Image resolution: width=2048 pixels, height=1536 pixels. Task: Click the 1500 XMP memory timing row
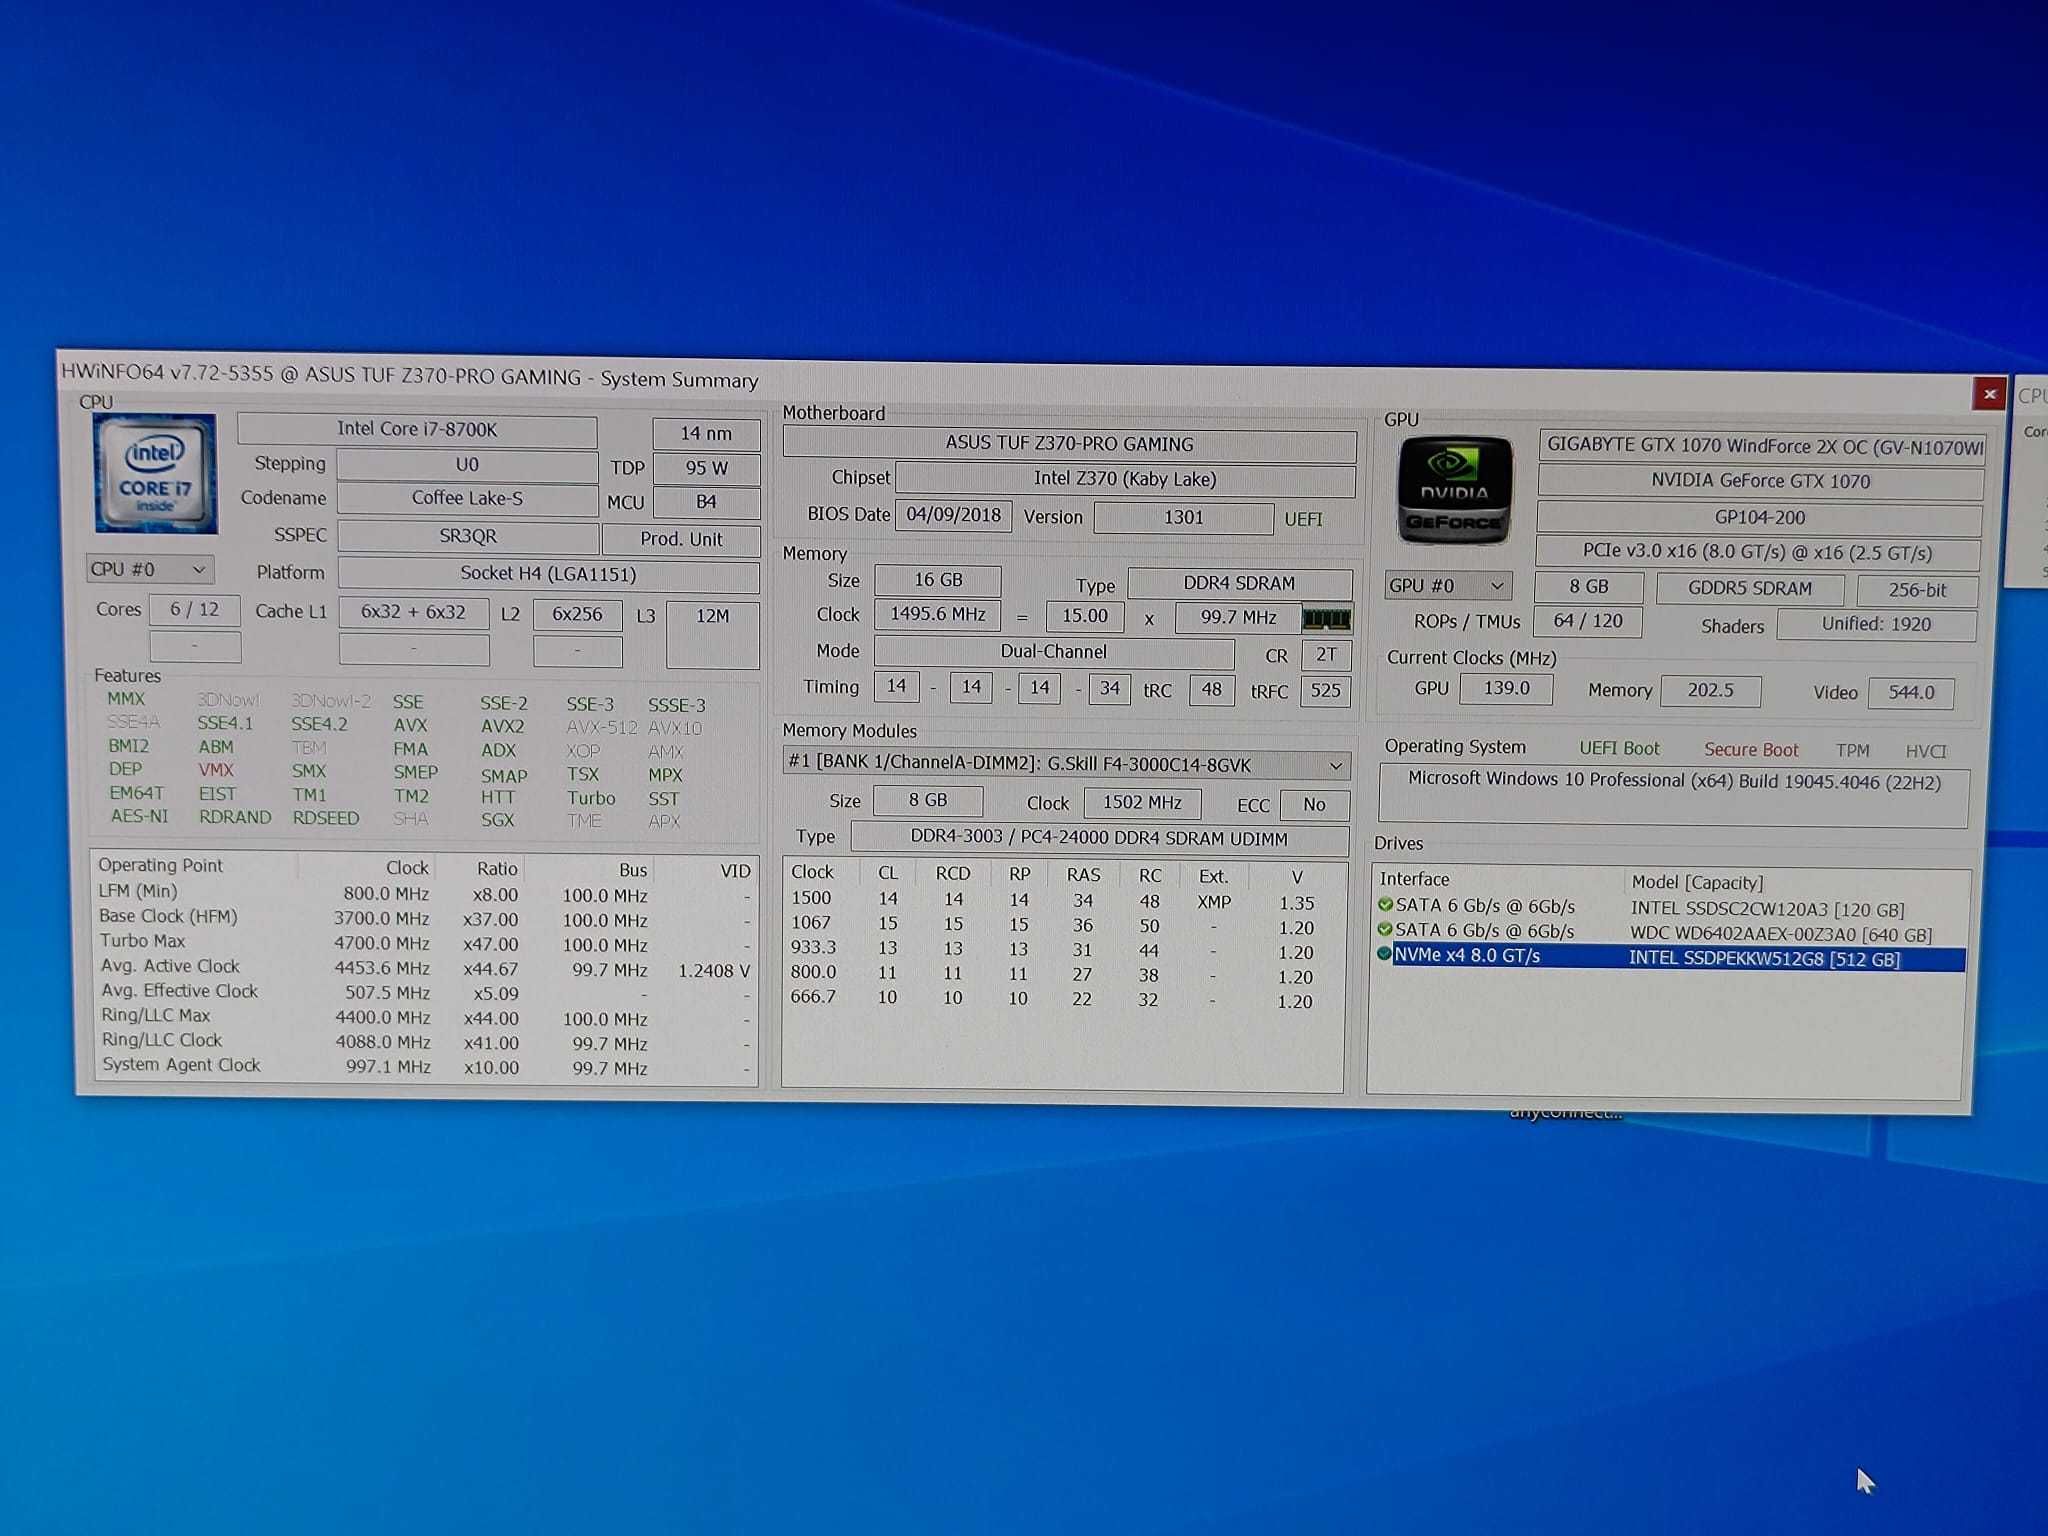(x=1060, y=900)
